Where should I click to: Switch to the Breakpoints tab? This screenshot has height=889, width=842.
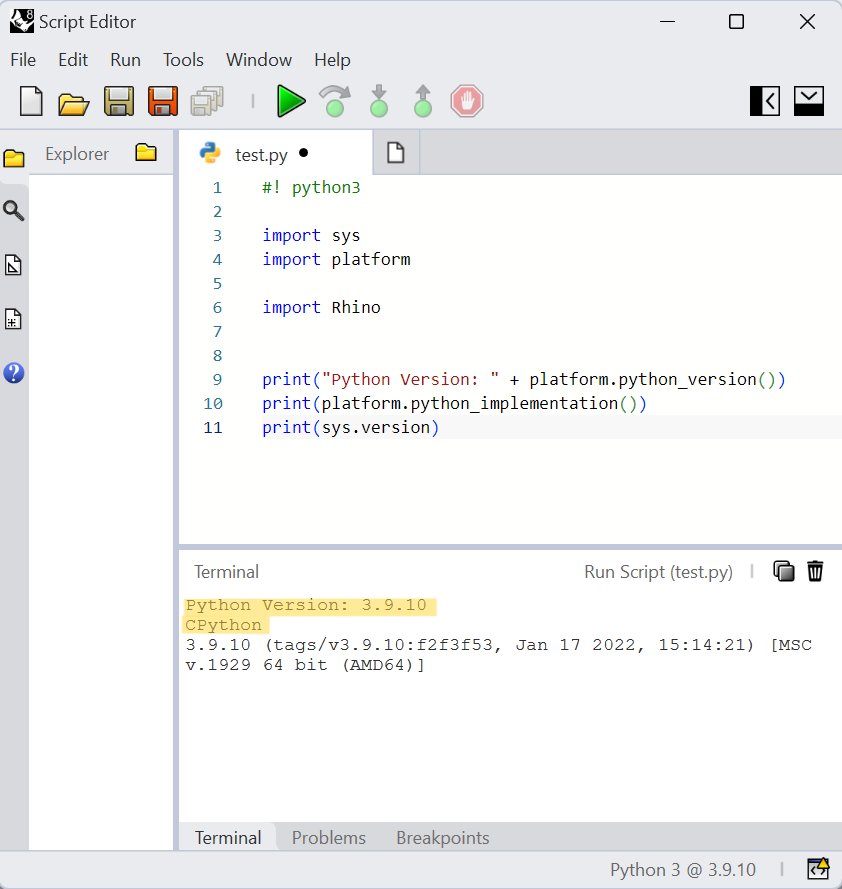click(442, 838)
